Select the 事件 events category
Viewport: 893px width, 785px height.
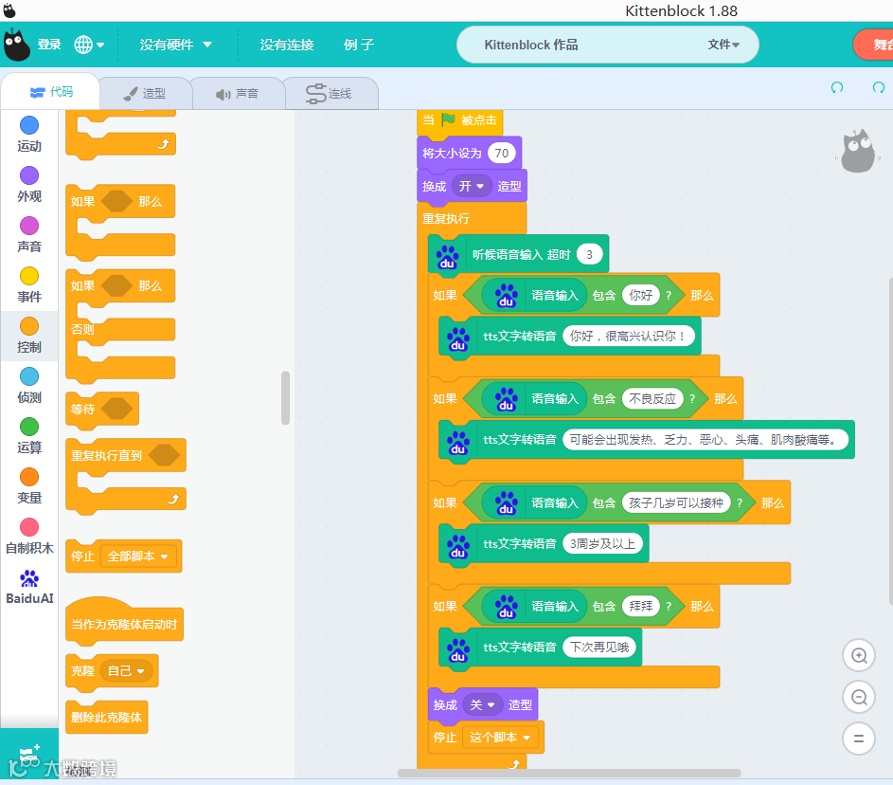coord(29,285)
